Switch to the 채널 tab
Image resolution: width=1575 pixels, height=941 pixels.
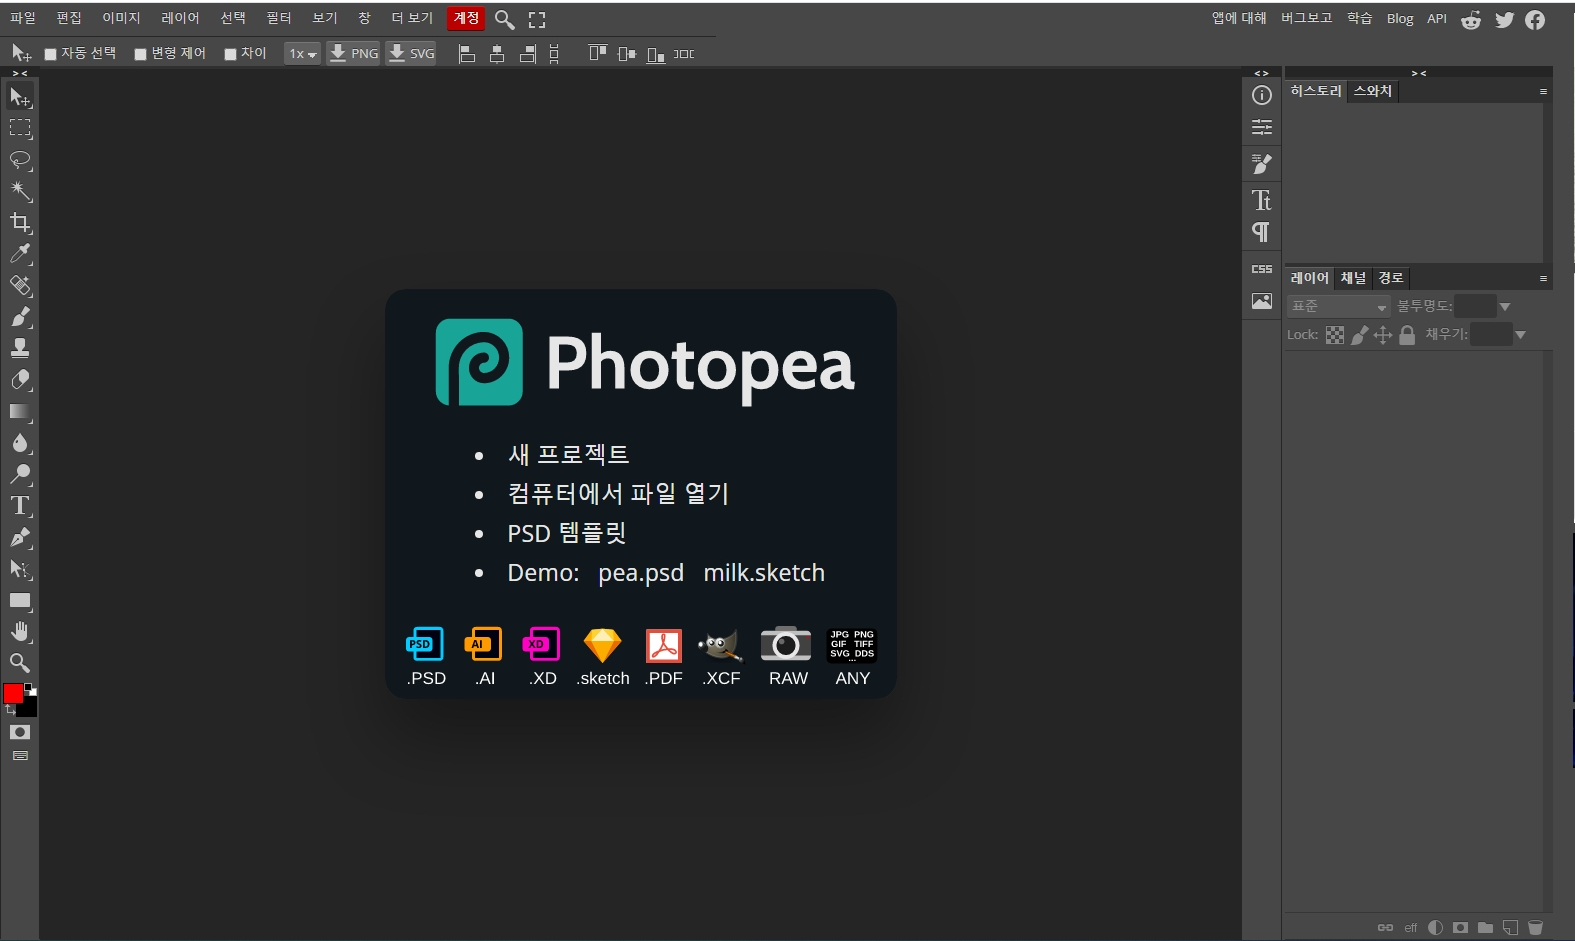1353,278
